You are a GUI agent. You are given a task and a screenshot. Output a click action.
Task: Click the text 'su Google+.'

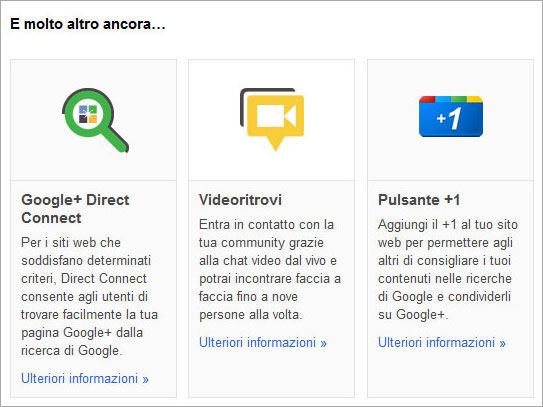tap(413, 315)
